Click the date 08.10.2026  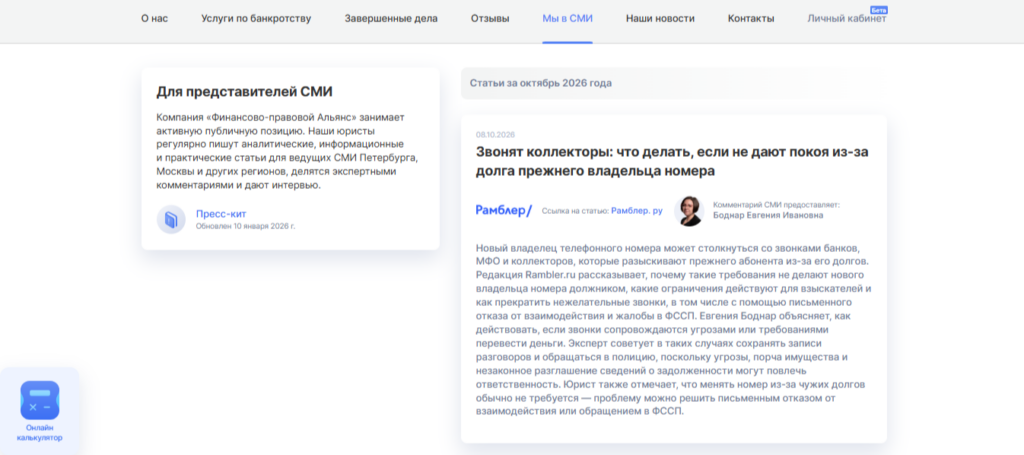pos(496,134)
